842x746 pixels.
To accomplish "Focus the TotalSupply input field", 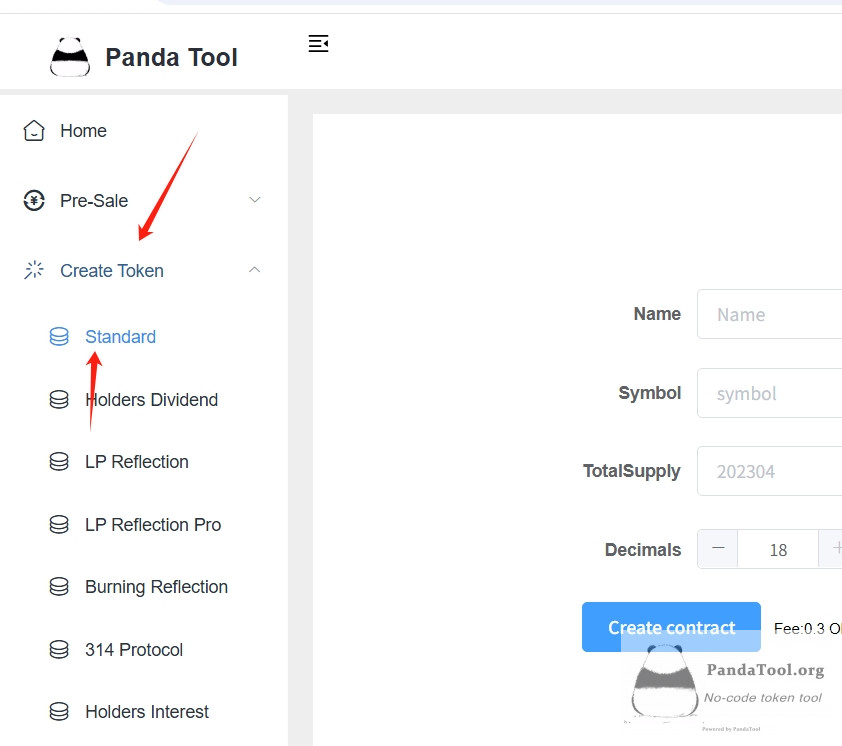I will 770,471.
